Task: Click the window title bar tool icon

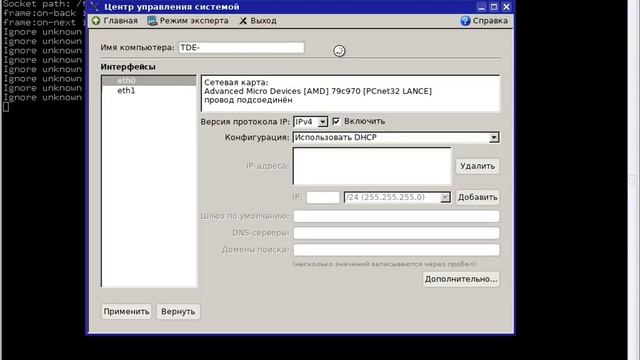Action: [x=94, y=7]
